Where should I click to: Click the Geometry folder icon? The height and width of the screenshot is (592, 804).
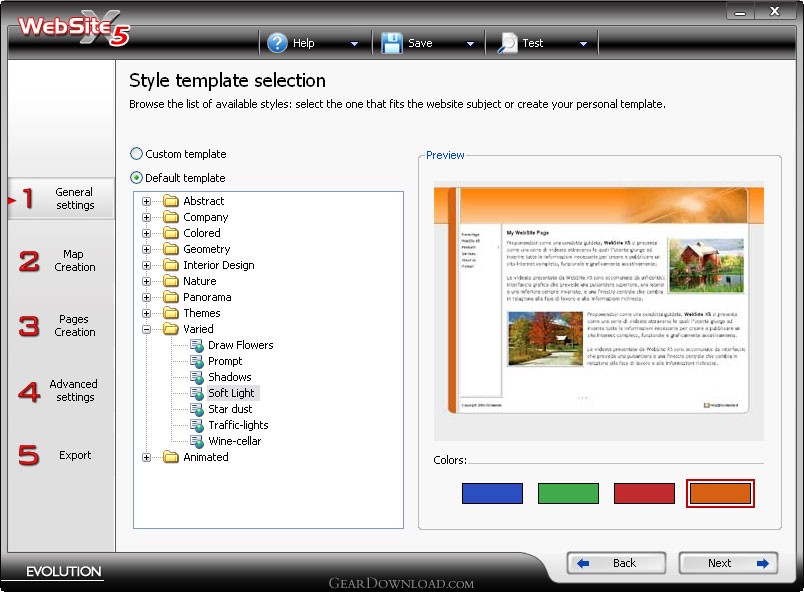pos(171,249)
